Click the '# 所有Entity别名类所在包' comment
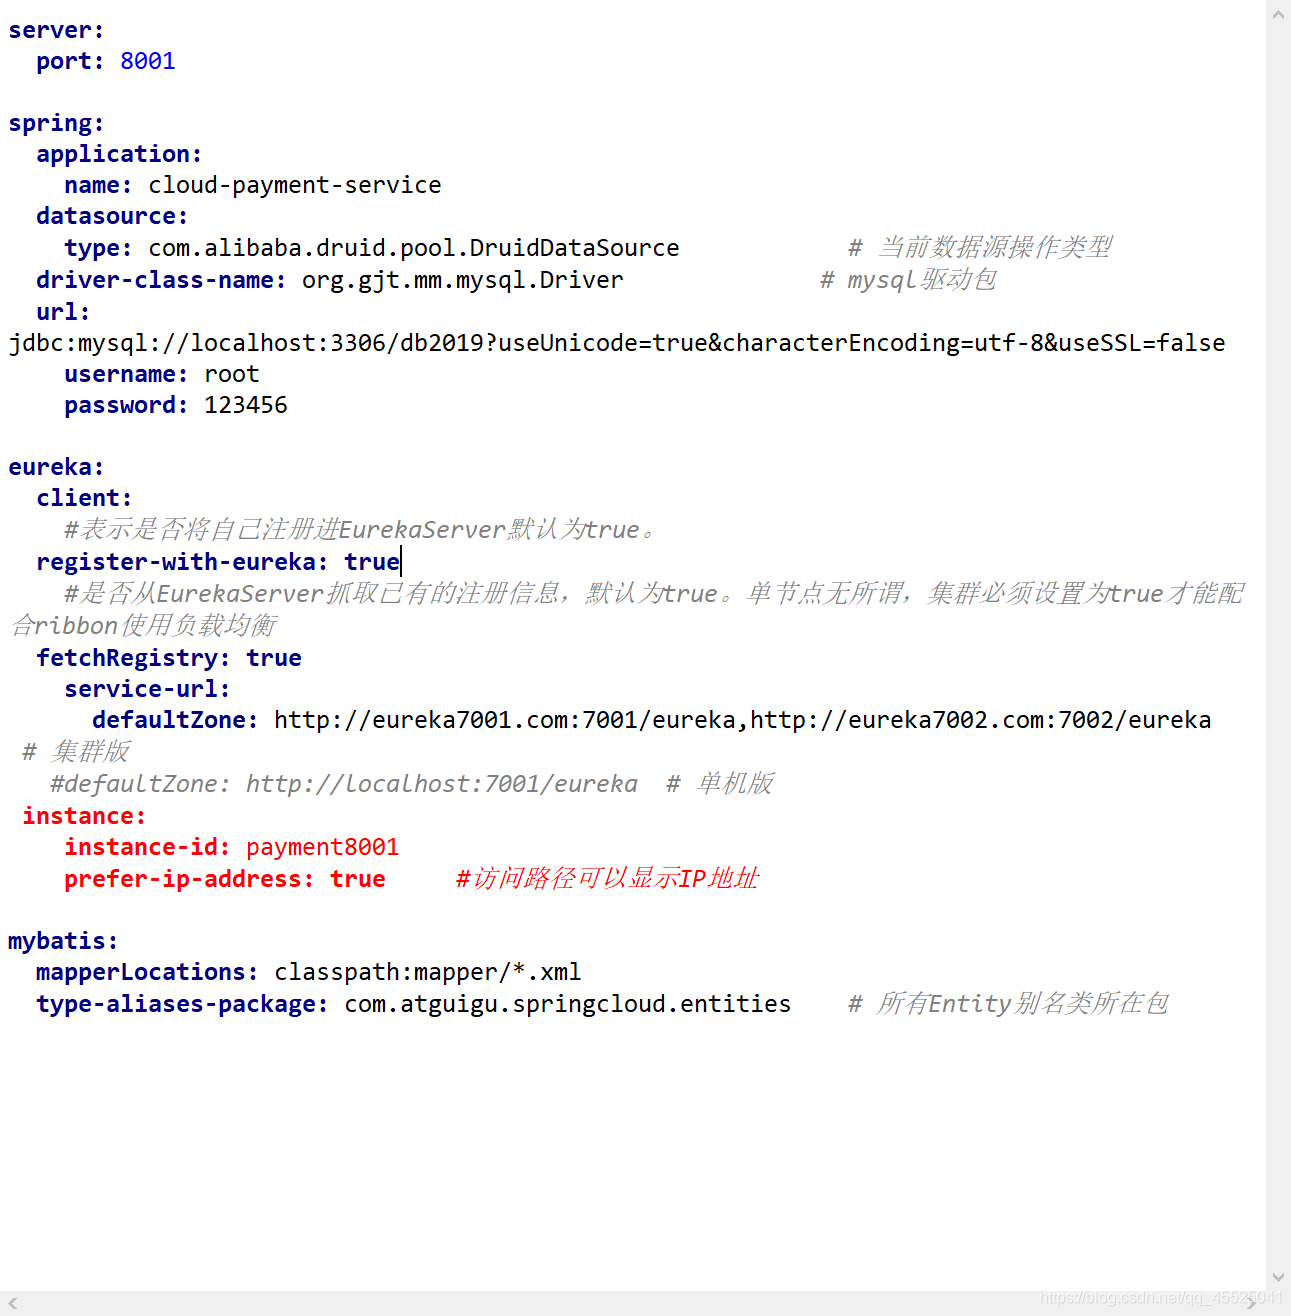This screenshot has height=1316, width=1291. [1008, 1004]
